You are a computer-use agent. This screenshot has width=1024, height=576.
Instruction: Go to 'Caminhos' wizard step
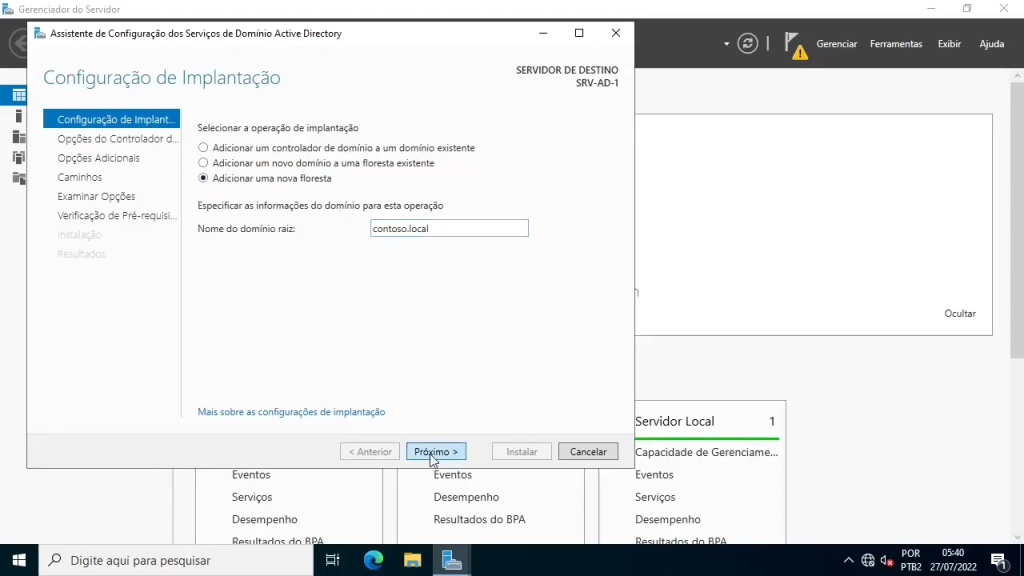pyautogui.click(x=80, y=177)
